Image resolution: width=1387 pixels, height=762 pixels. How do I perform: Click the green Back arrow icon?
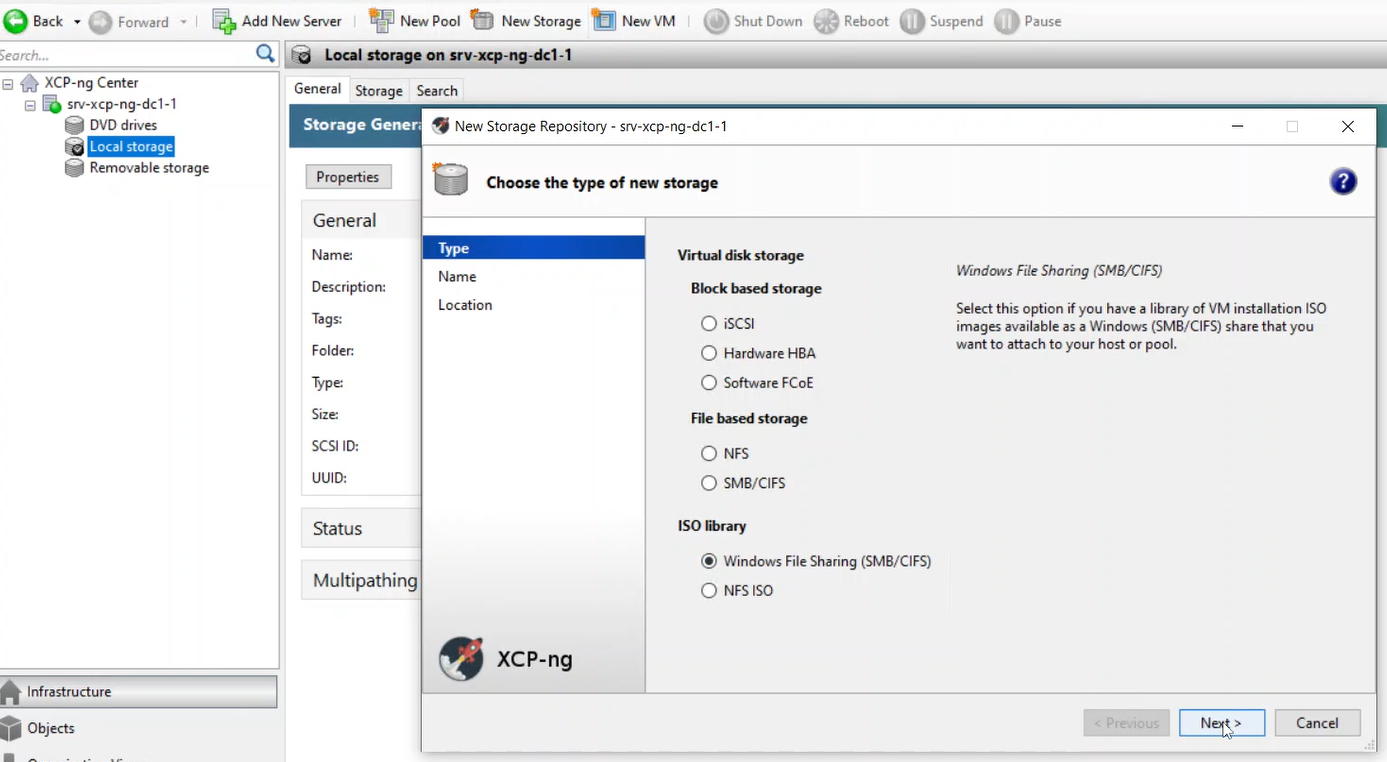[16, 21]
